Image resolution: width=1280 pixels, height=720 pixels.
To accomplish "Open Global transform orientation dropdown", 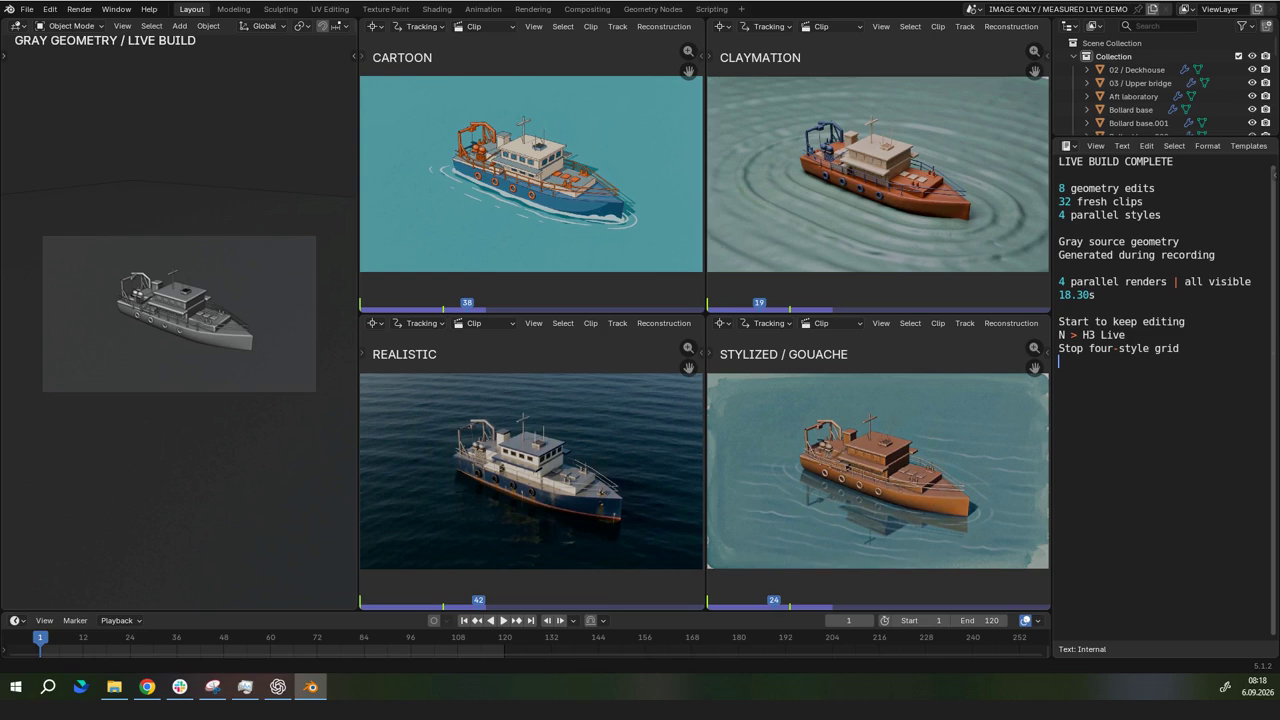I will click(x=264, y=26).
